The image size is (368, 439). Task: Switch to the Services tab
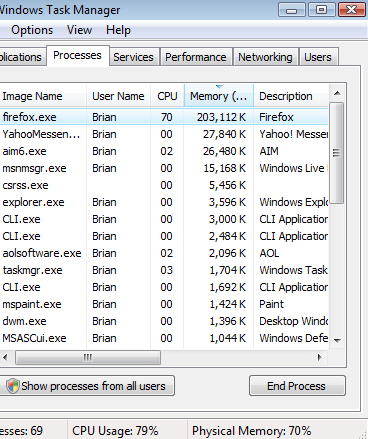133,57
